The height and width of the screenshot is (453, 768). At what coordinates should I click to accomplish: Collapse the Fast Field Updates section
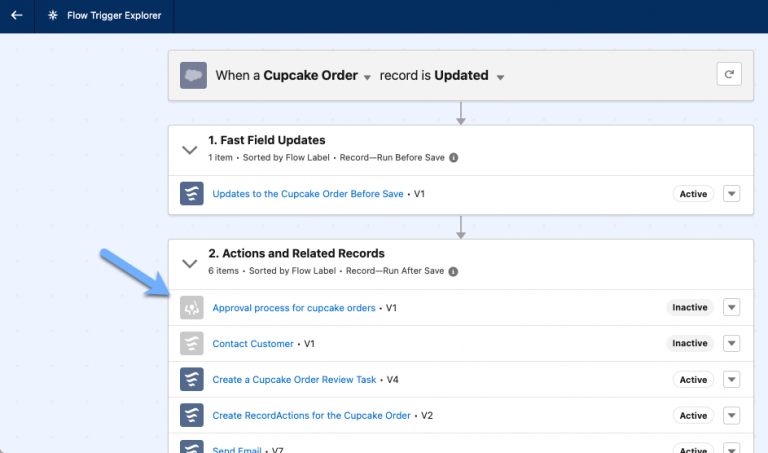(189, 149)
